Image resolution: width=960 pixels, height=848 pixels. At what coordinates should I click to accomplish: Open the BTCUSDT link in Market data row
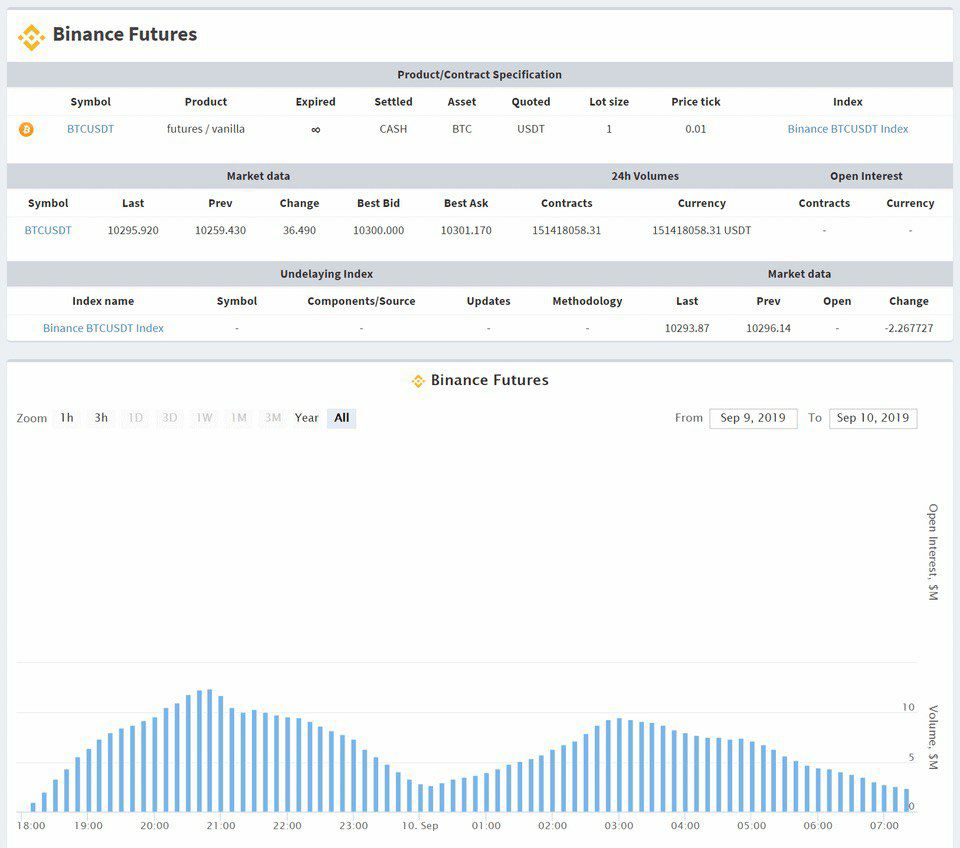48,230
